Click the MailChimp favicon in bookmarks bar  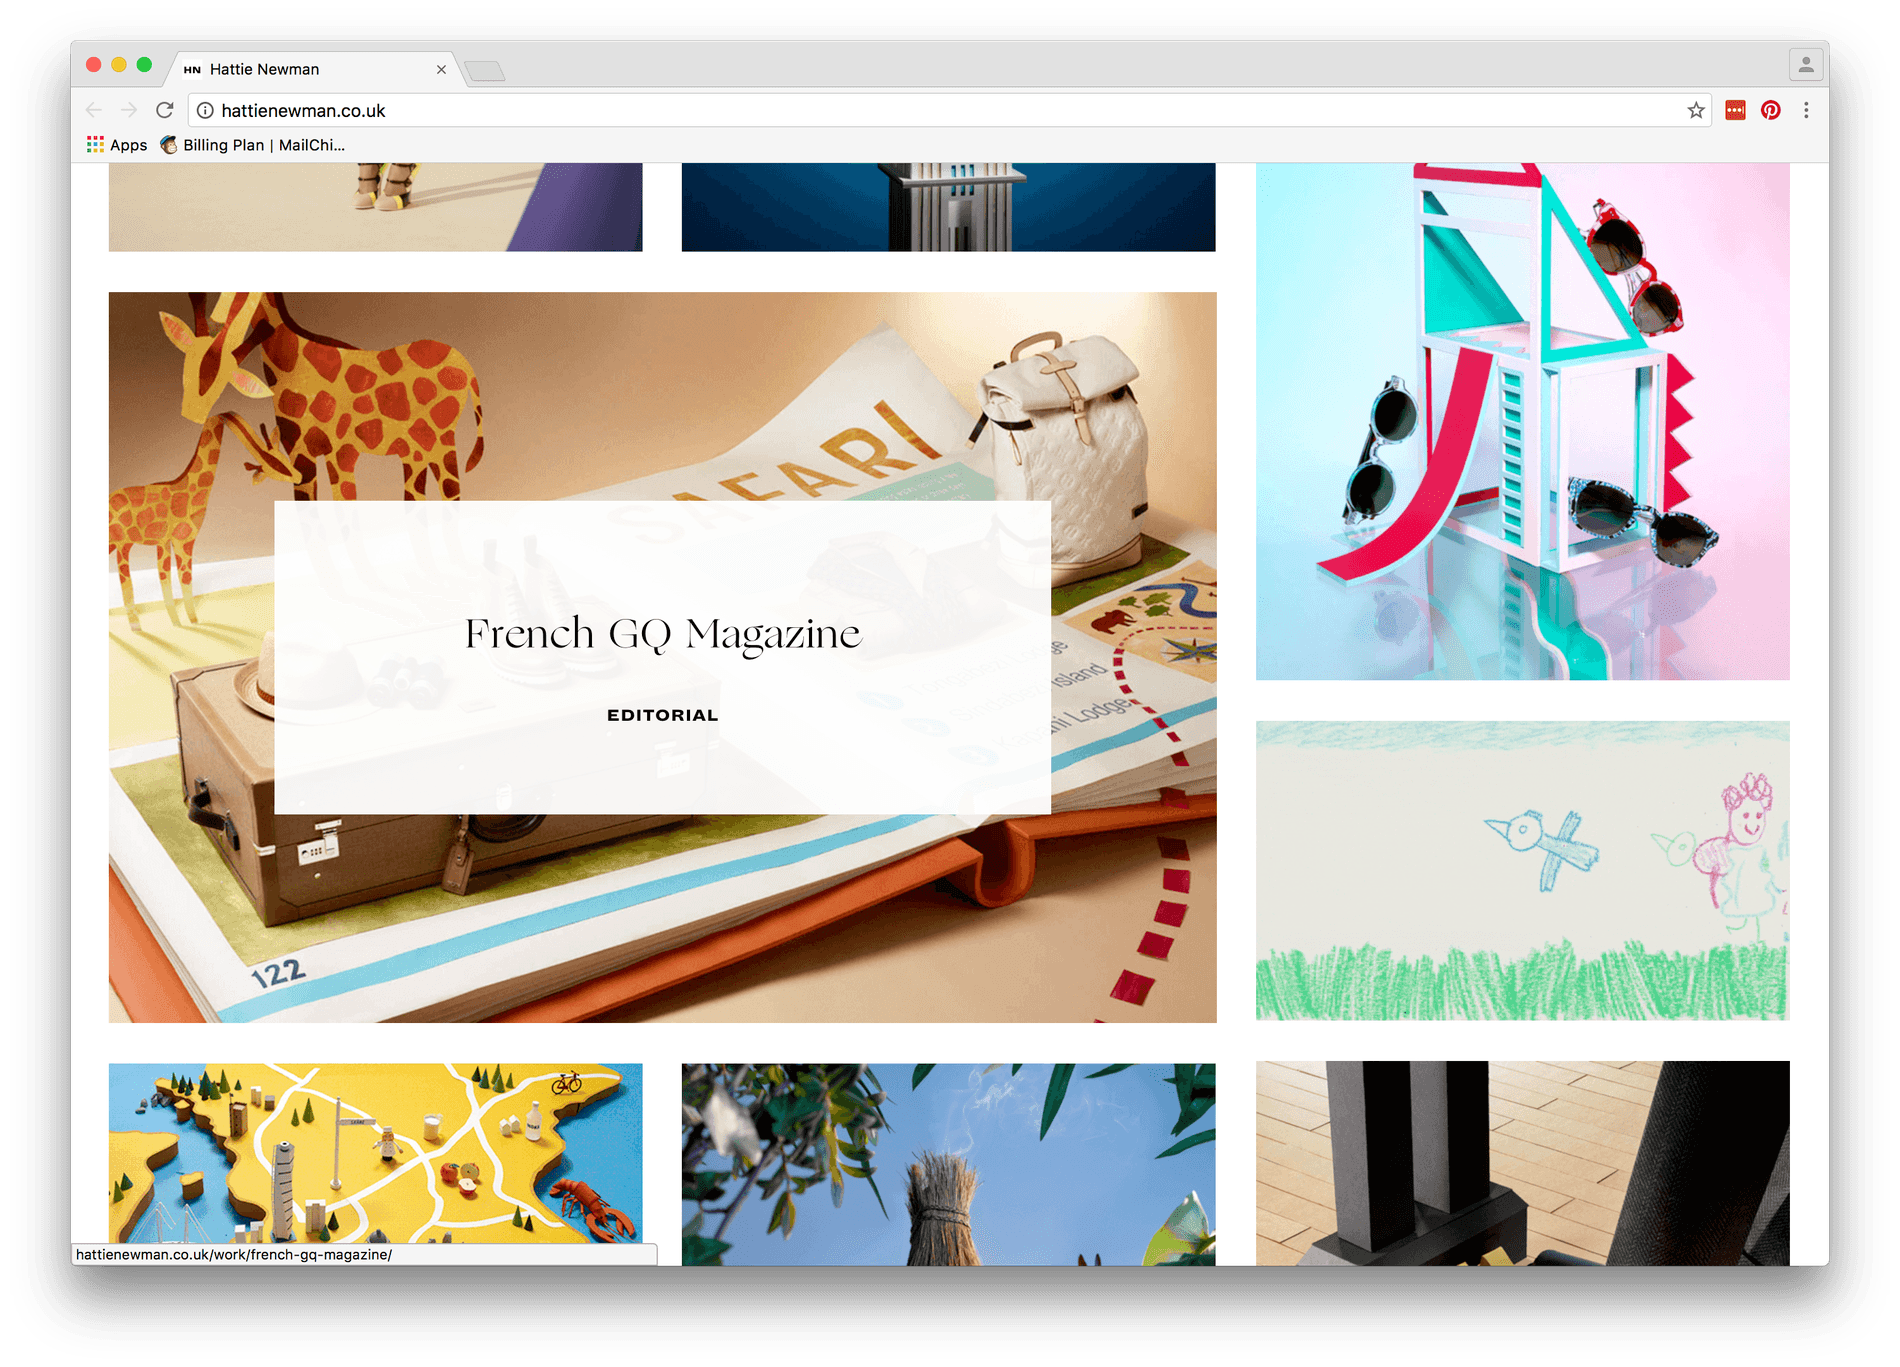(169, 145)
